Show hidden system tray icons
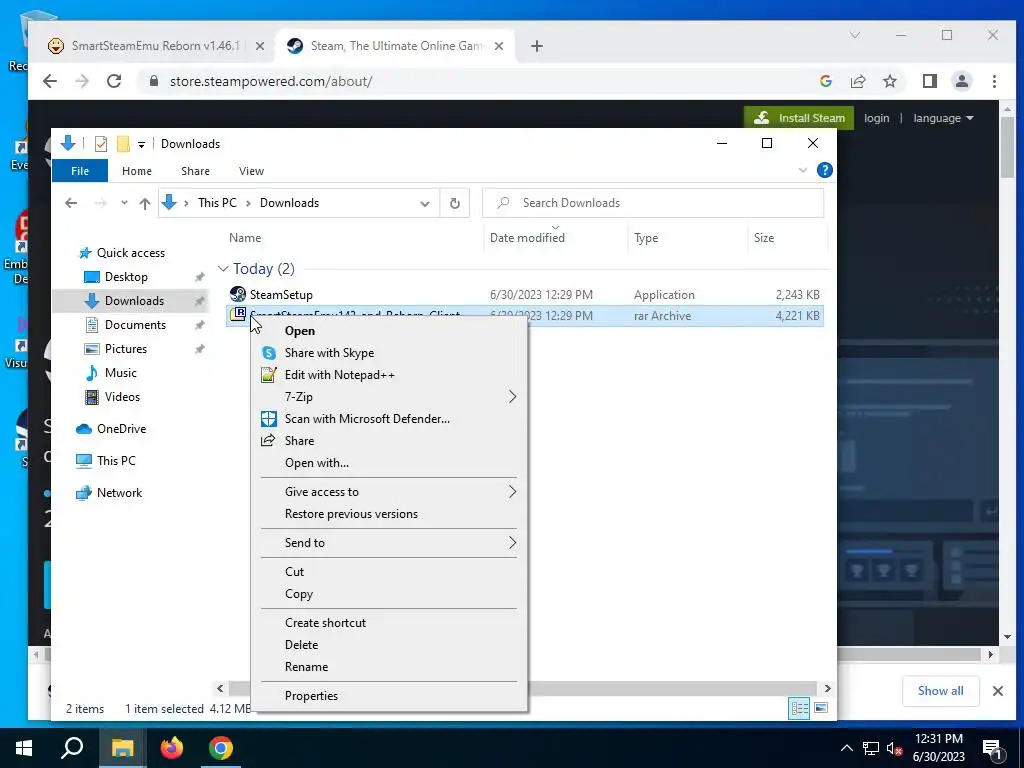The height and width of the screenshot is (768, 1024). [x=846, y=748]
